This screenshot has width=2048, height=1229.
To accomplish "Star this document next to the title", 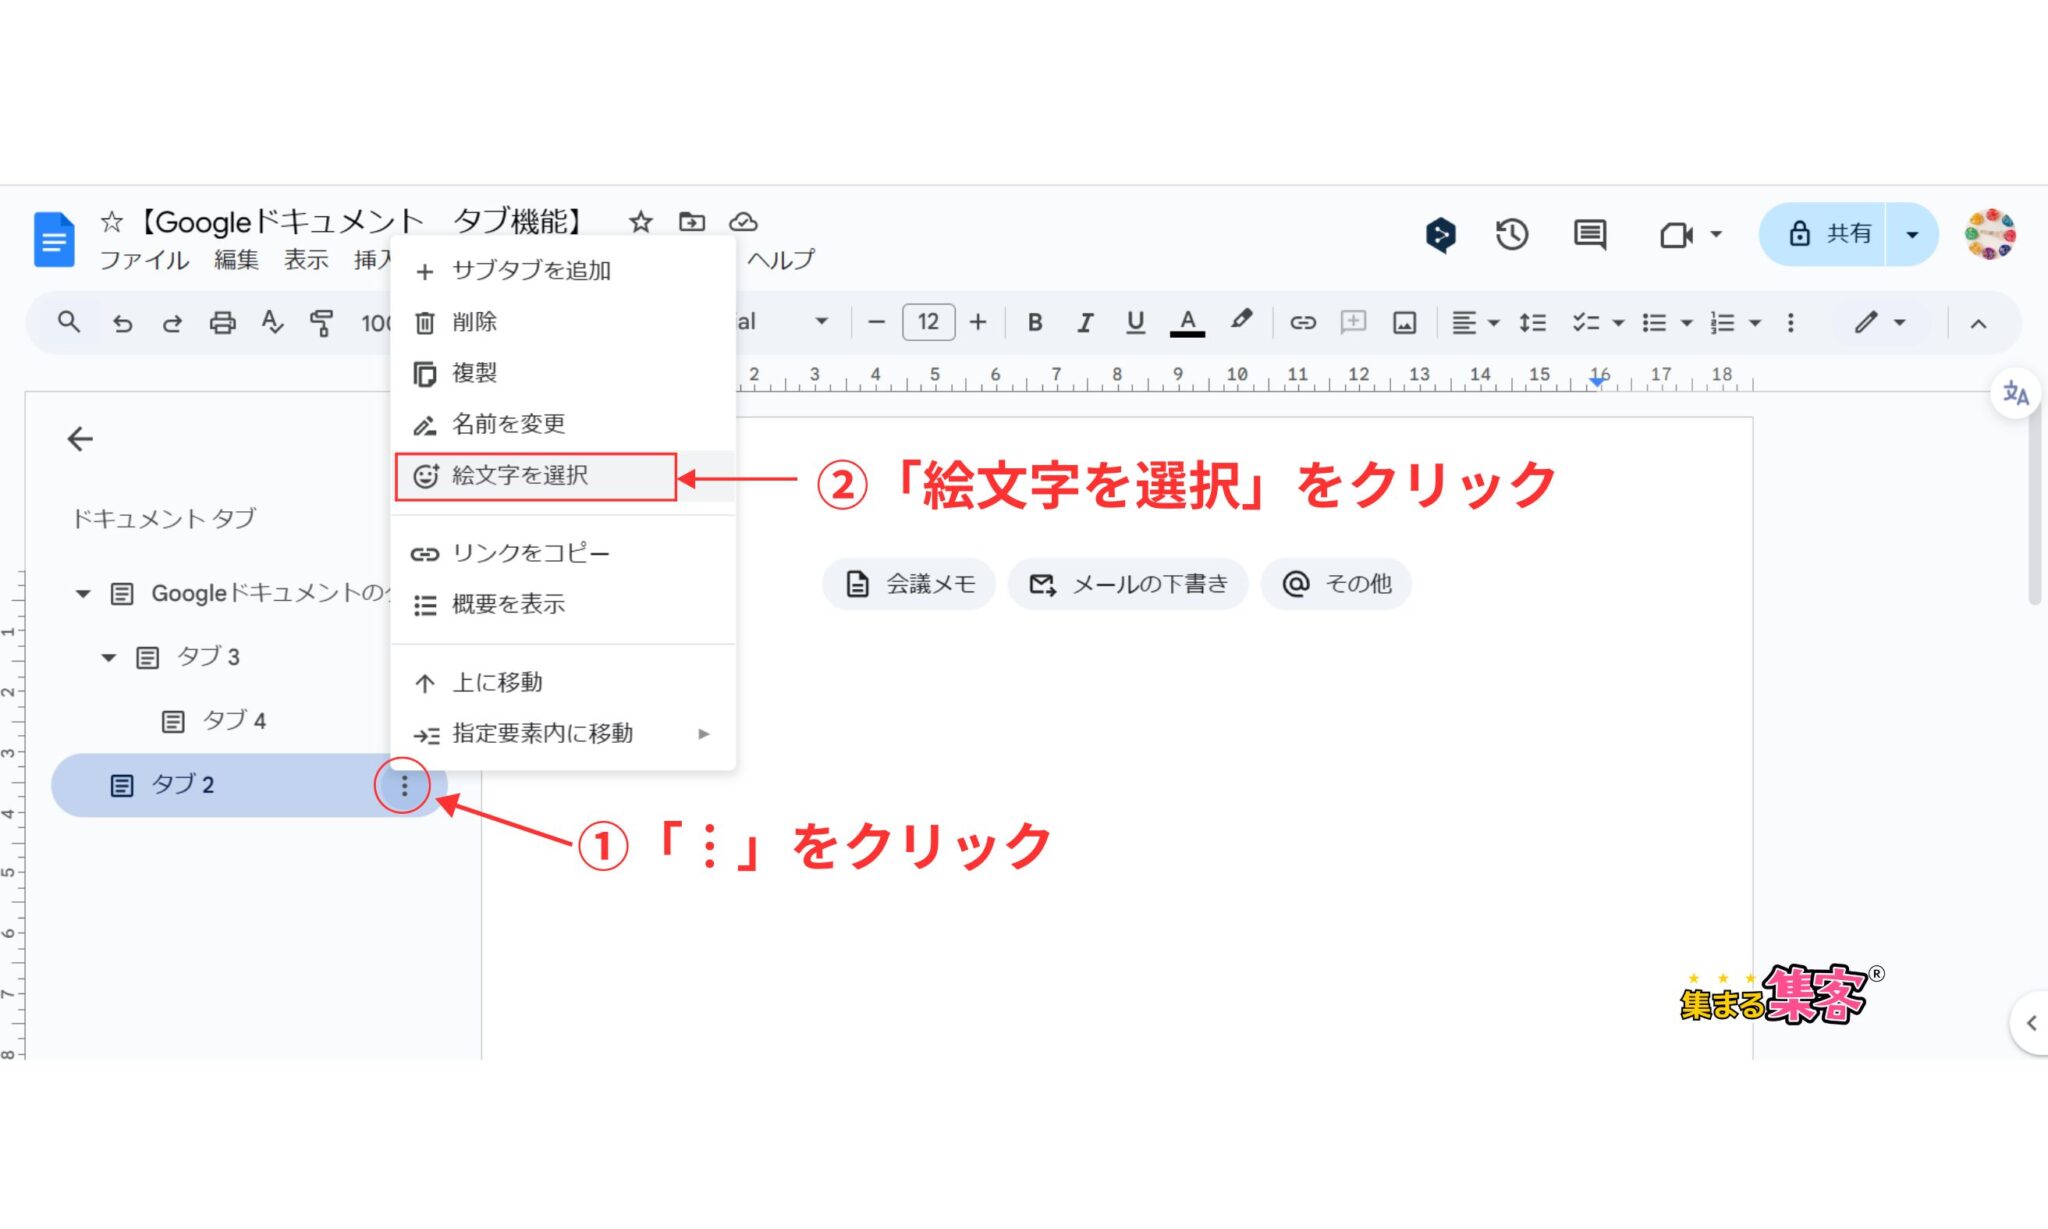I will pos(640,222).
